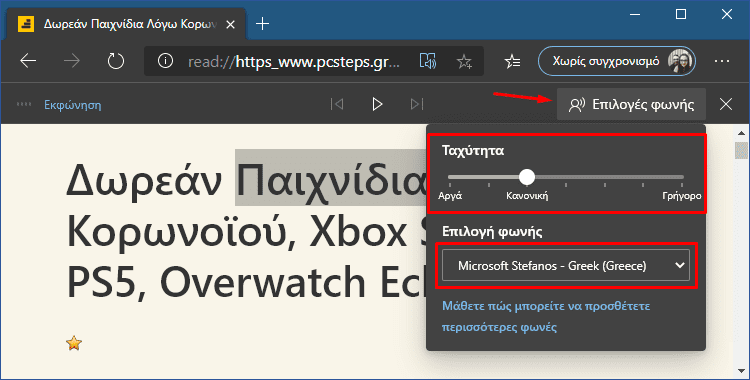This screenshot has height=380, width=750.
Task: Click the scrollbar up arrow
Action: pyautogui.click(x=741, y=133)
